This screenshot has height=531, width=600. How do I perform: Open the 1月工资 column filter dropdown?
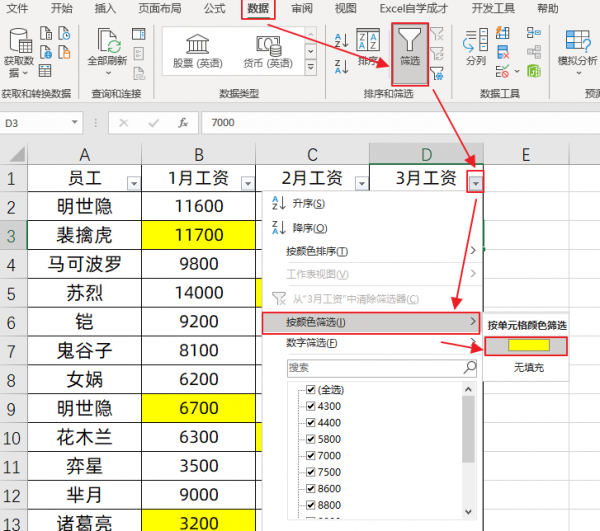click(x=248, y=184)
